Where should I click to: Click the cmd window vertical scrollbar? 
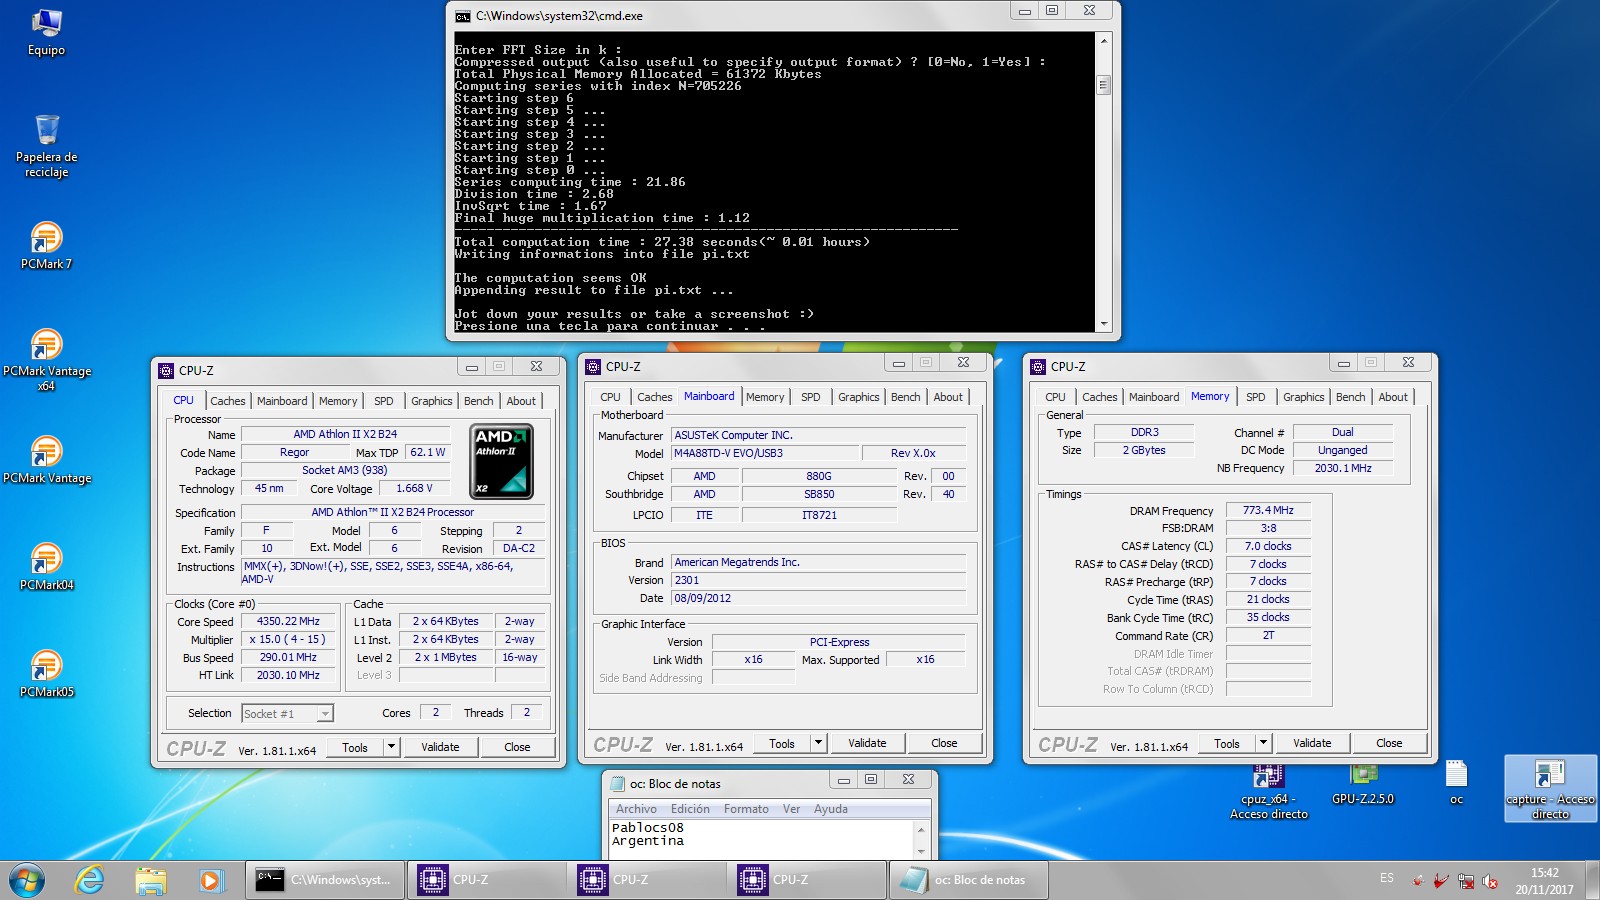coord(1104,182)
